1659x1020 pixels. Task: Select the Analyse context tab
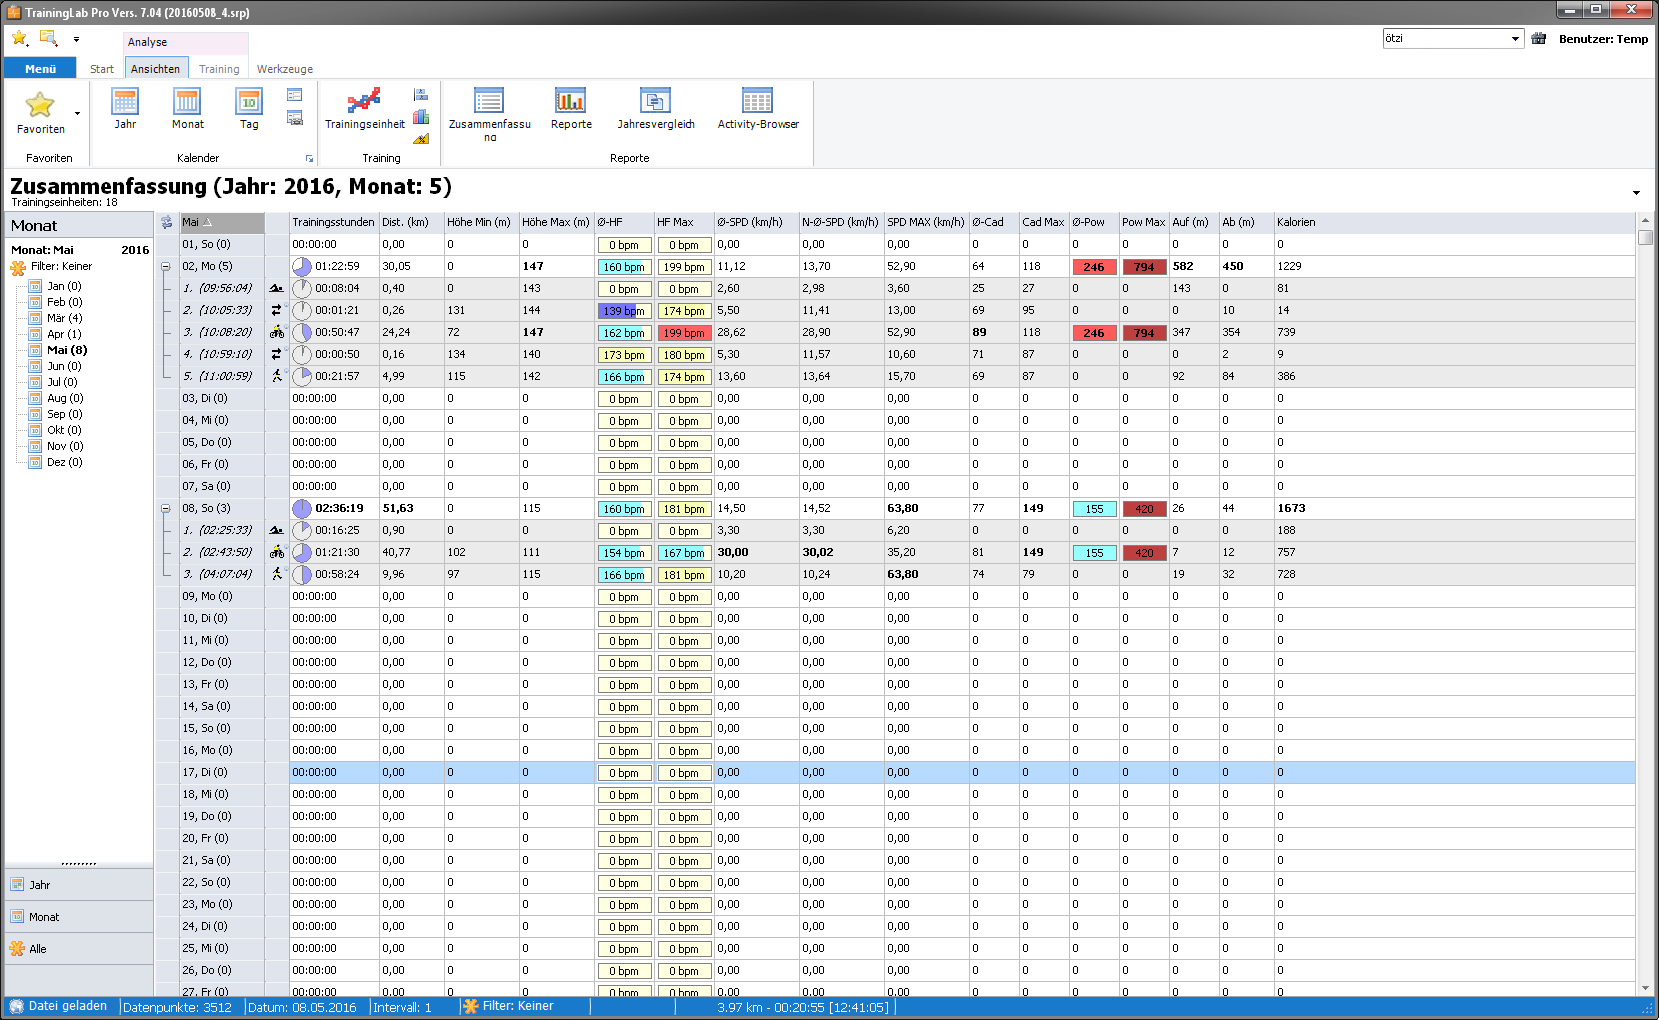[x=186, y=42]
